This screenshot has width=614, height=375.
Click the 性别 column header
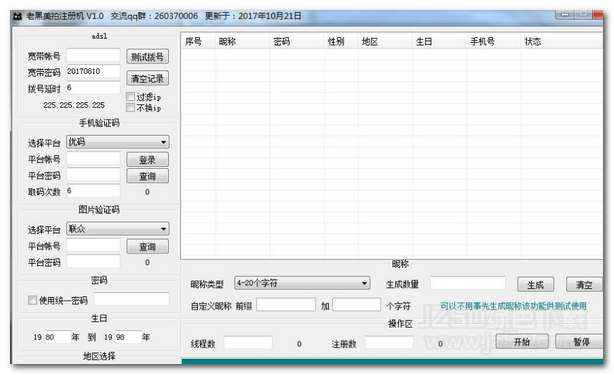pos(341,41)
